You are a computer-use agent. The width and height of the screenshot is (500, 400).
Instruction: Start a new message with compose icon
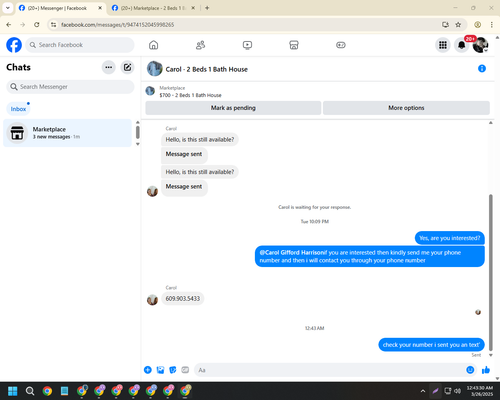[127, 67]
